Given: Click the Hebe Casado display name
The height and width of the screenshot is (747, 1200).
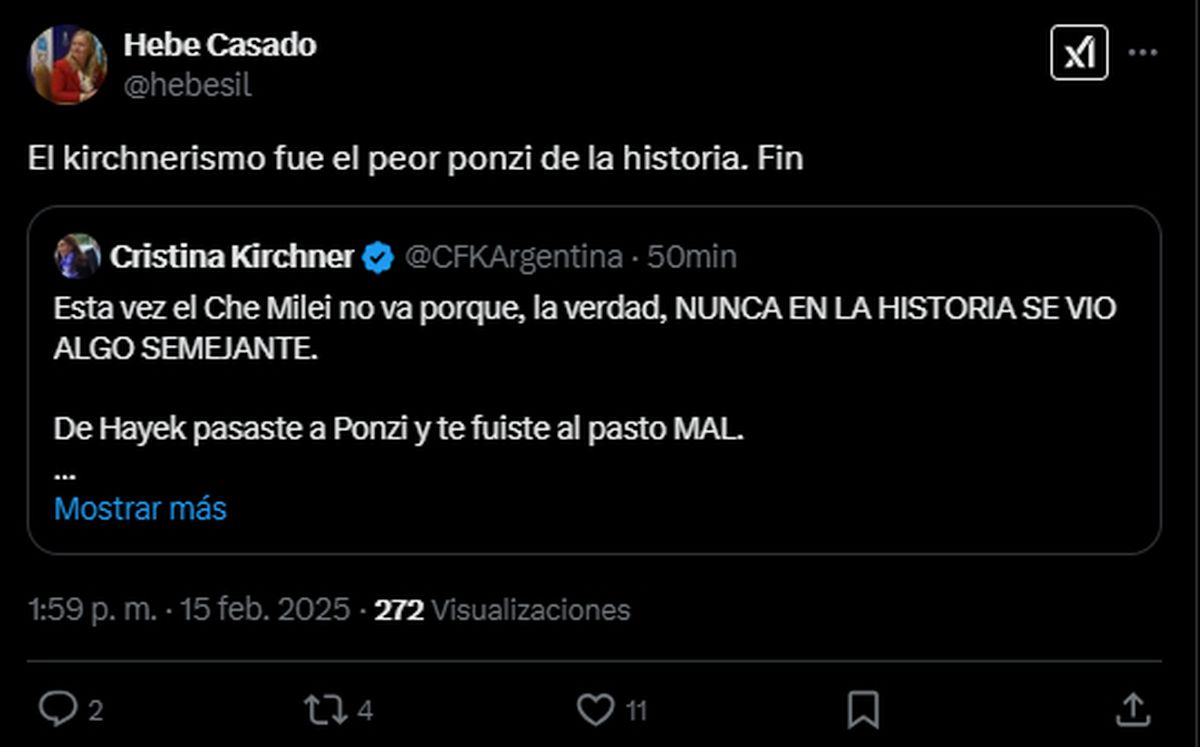Looking at the screenshot, I should click(219, 45).
